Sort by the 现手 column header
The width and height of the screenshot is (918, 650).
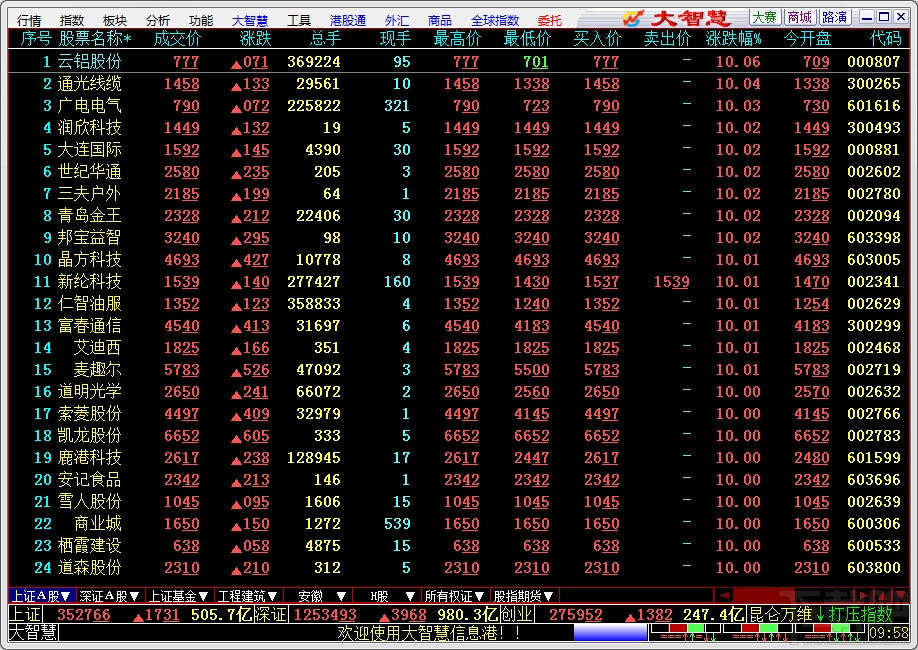395,39
